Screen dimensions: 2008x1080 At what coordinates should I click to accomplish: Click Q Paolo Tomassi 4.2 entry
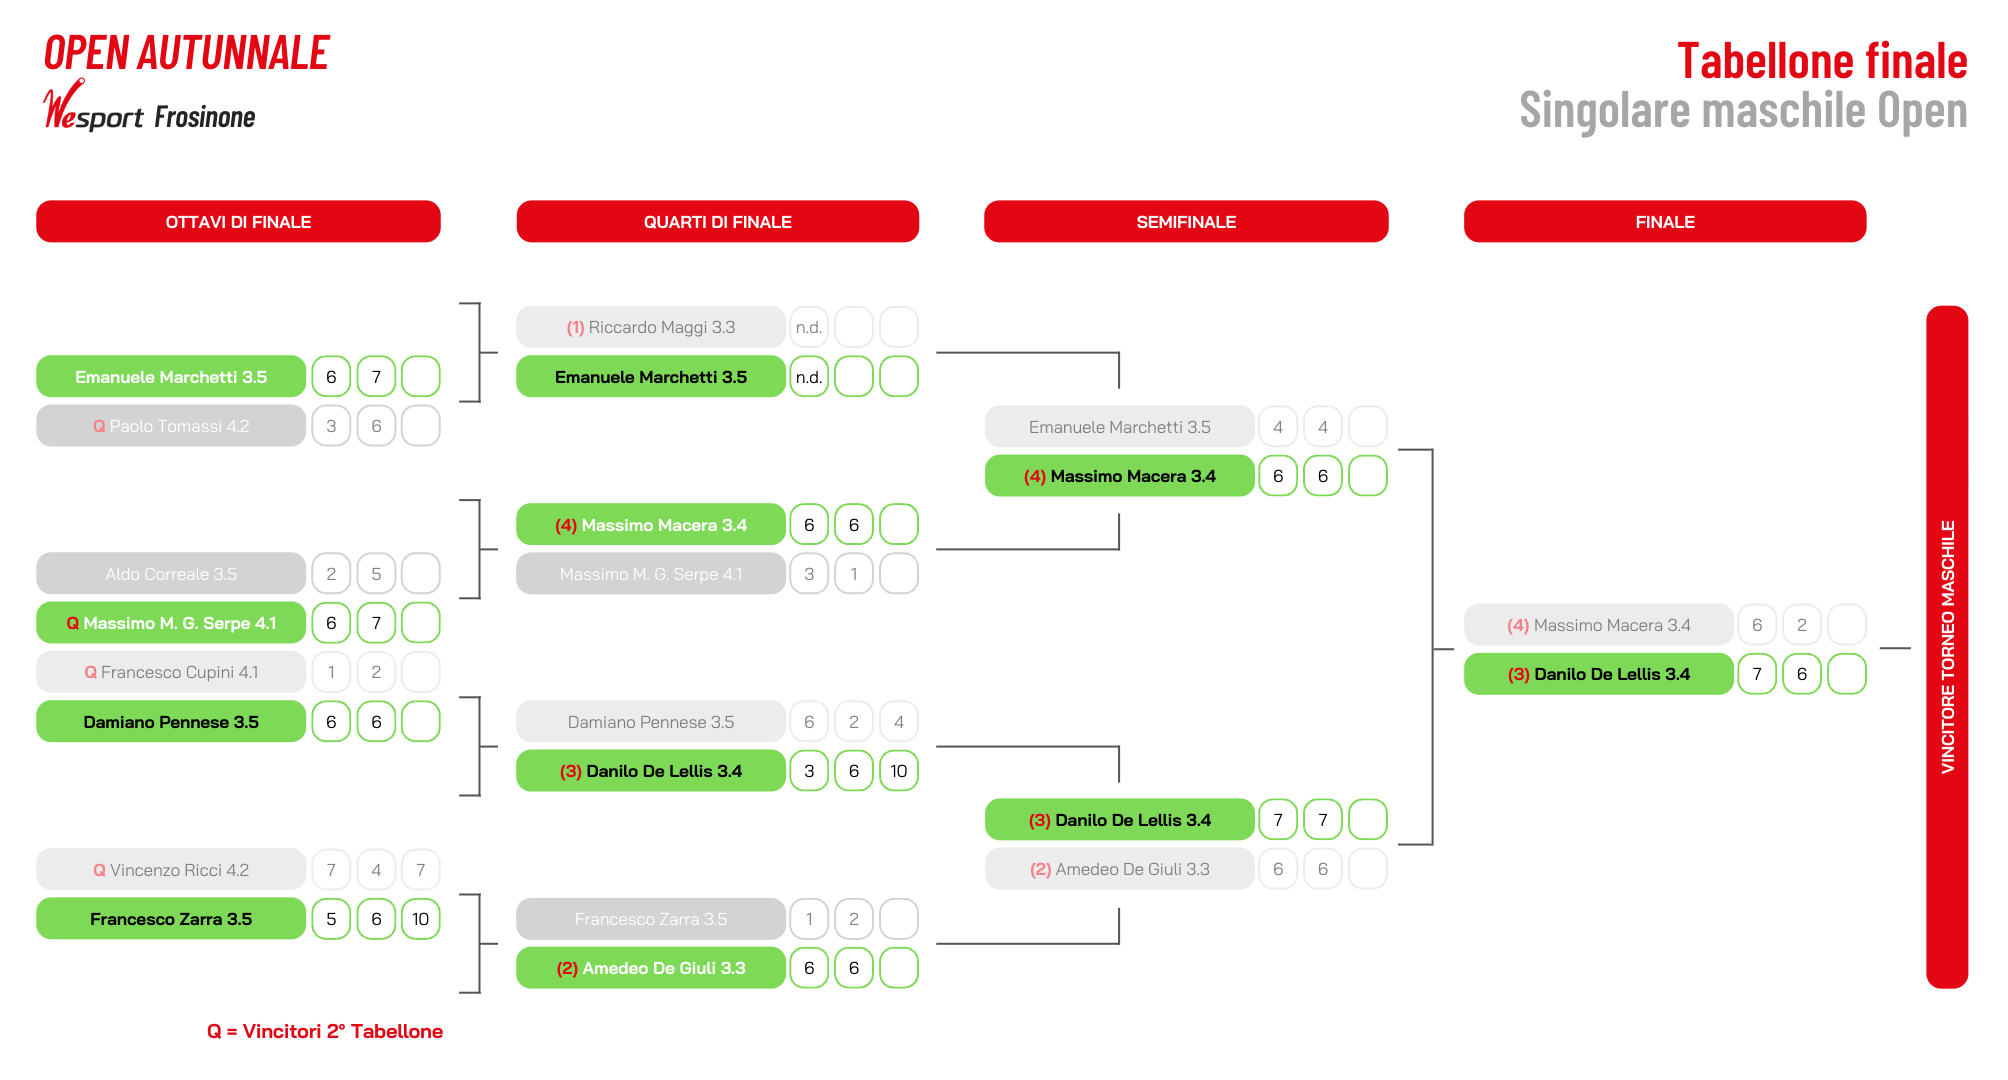pos(171,426)
